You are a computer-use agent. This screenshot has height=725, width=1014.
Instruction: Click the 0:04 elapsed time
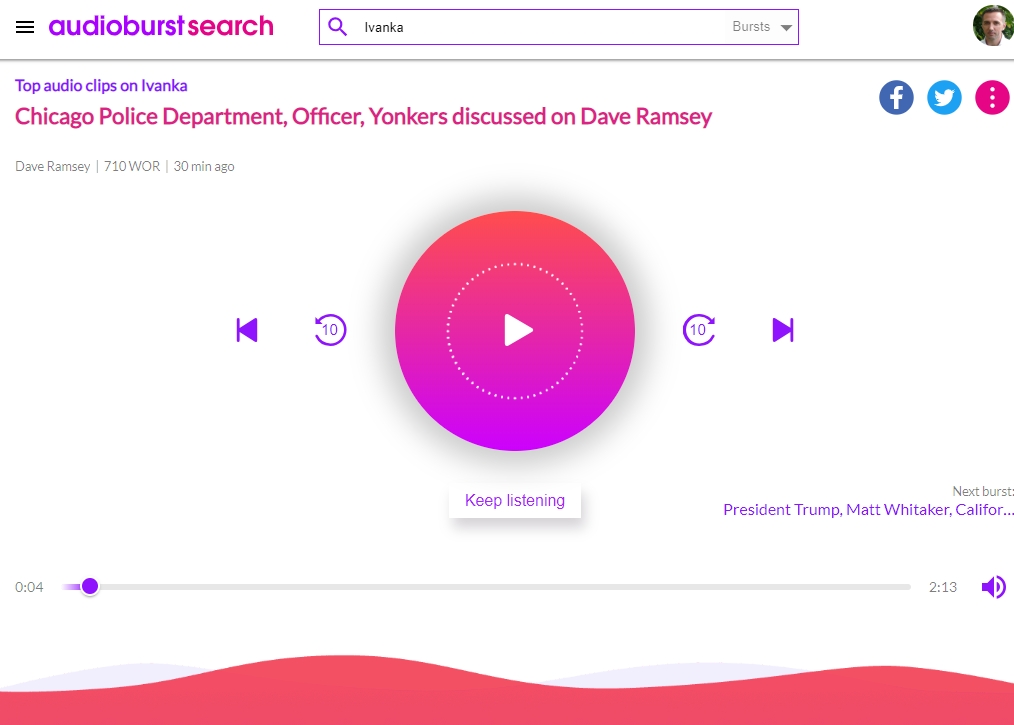(29, 587)
